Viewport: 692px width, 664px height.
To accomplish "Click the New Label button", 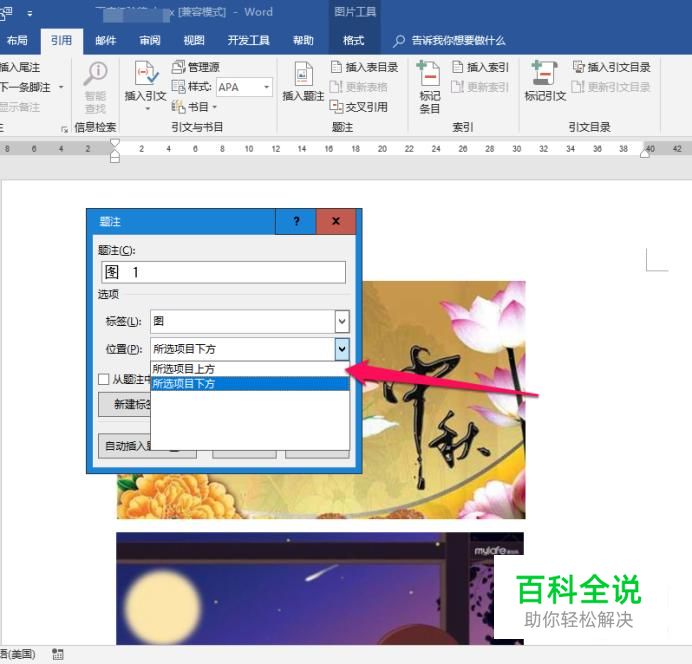I will click(x=125, y=404).
